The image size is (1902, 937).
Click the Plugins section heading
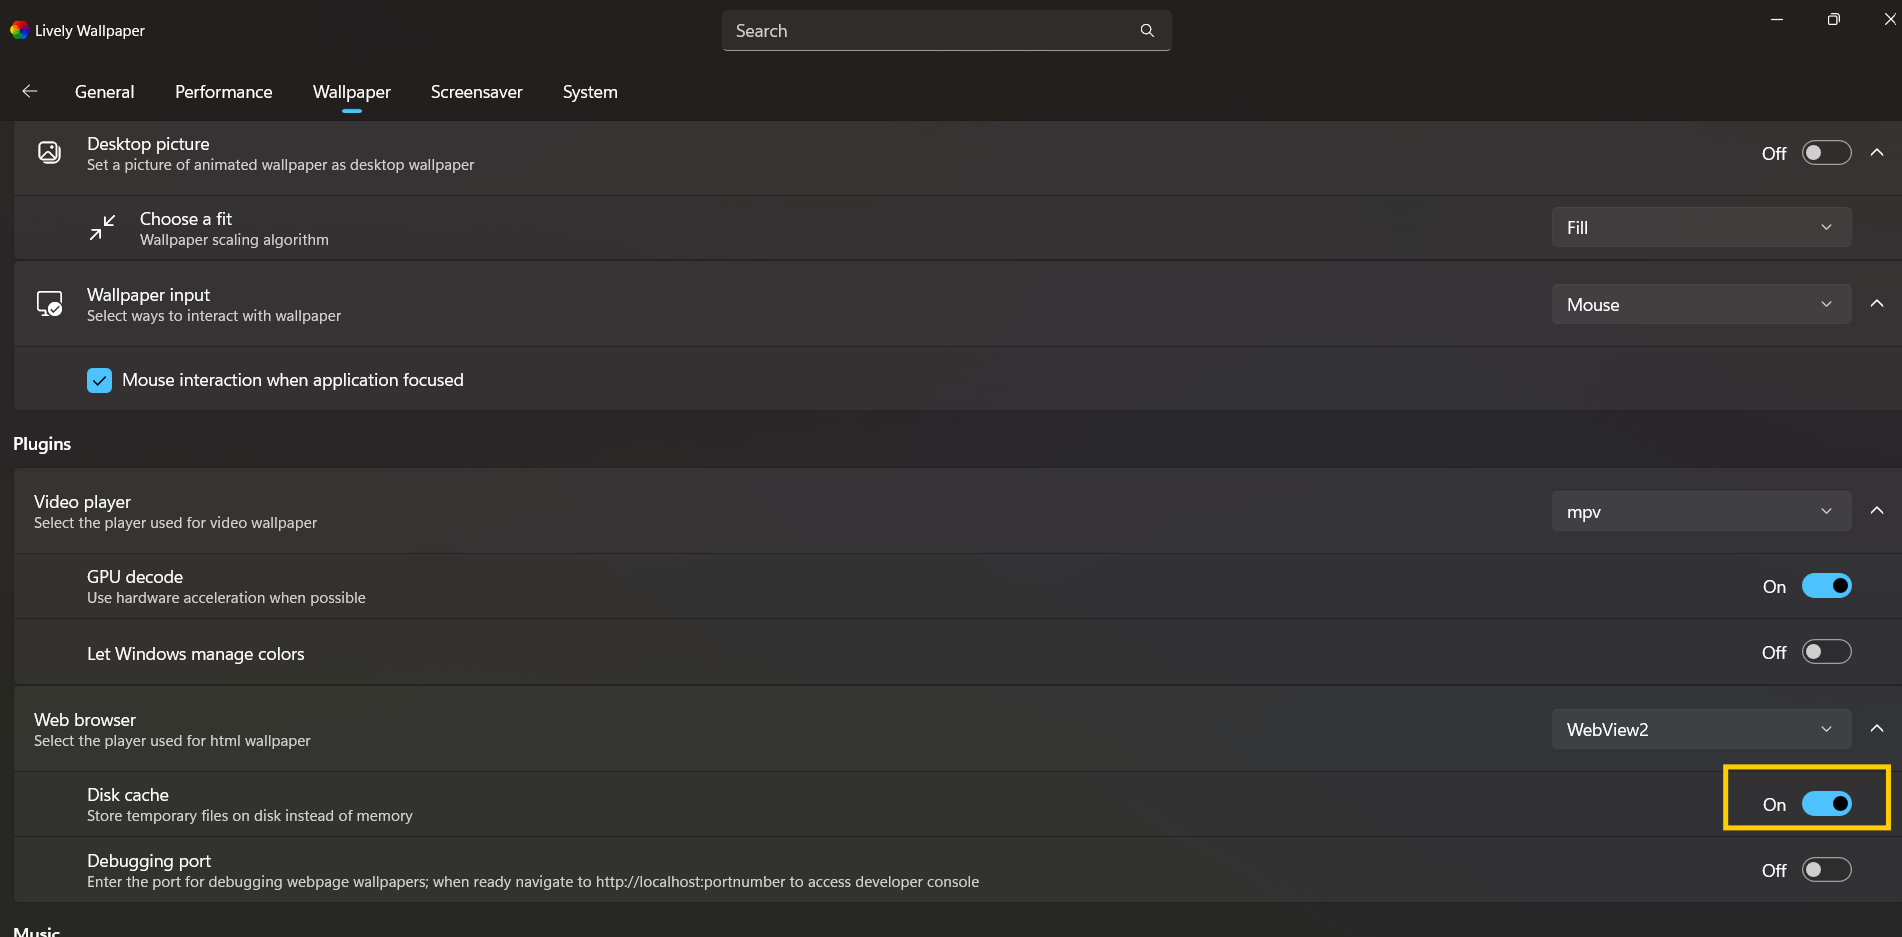coord(42,444)
